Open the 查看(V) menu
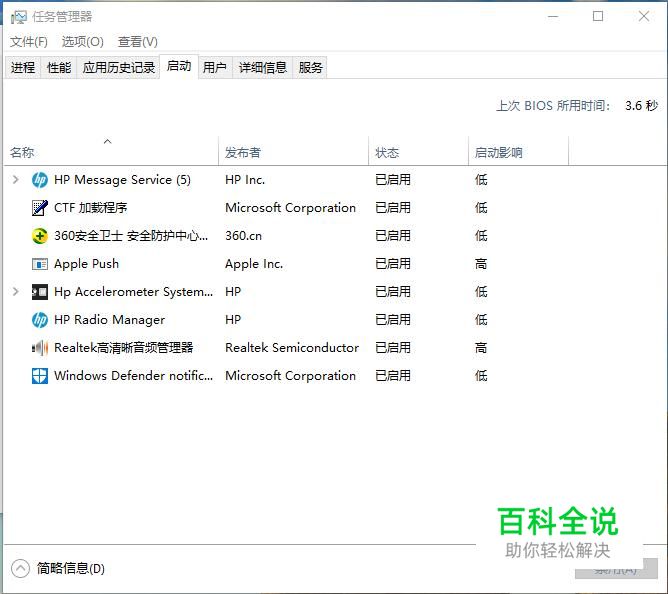The width and height of the screenshot is (668, 594). (x=138, y=42)
